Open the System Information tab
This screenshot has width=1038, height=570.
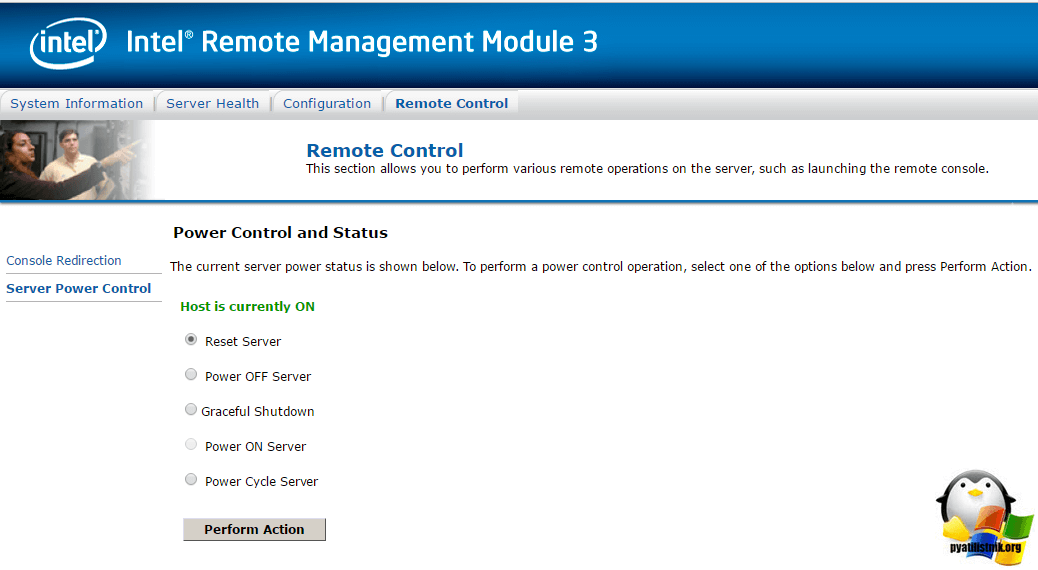(77, 103)
